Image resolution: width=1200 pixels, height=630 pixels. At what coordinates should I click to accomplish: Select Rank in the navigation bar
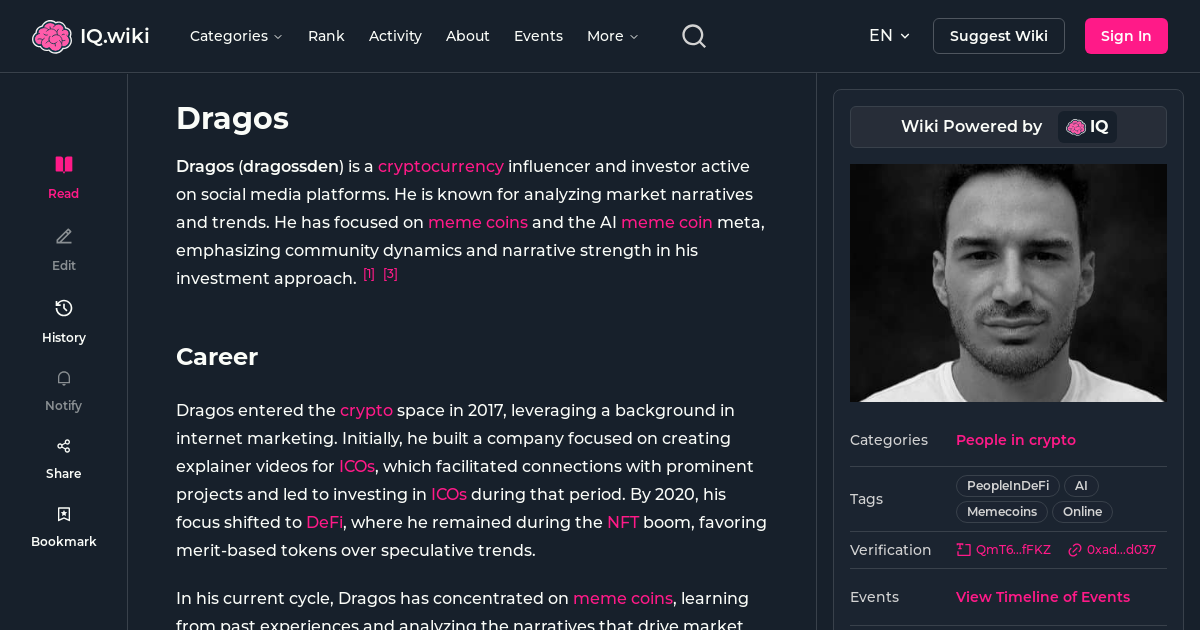[326, 36]
